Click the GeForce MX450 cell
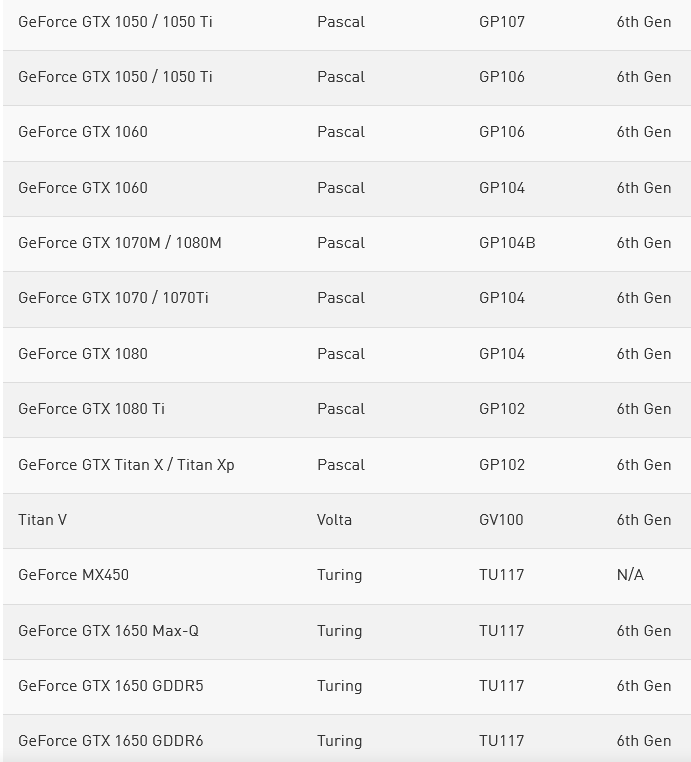 click(73, 575)
